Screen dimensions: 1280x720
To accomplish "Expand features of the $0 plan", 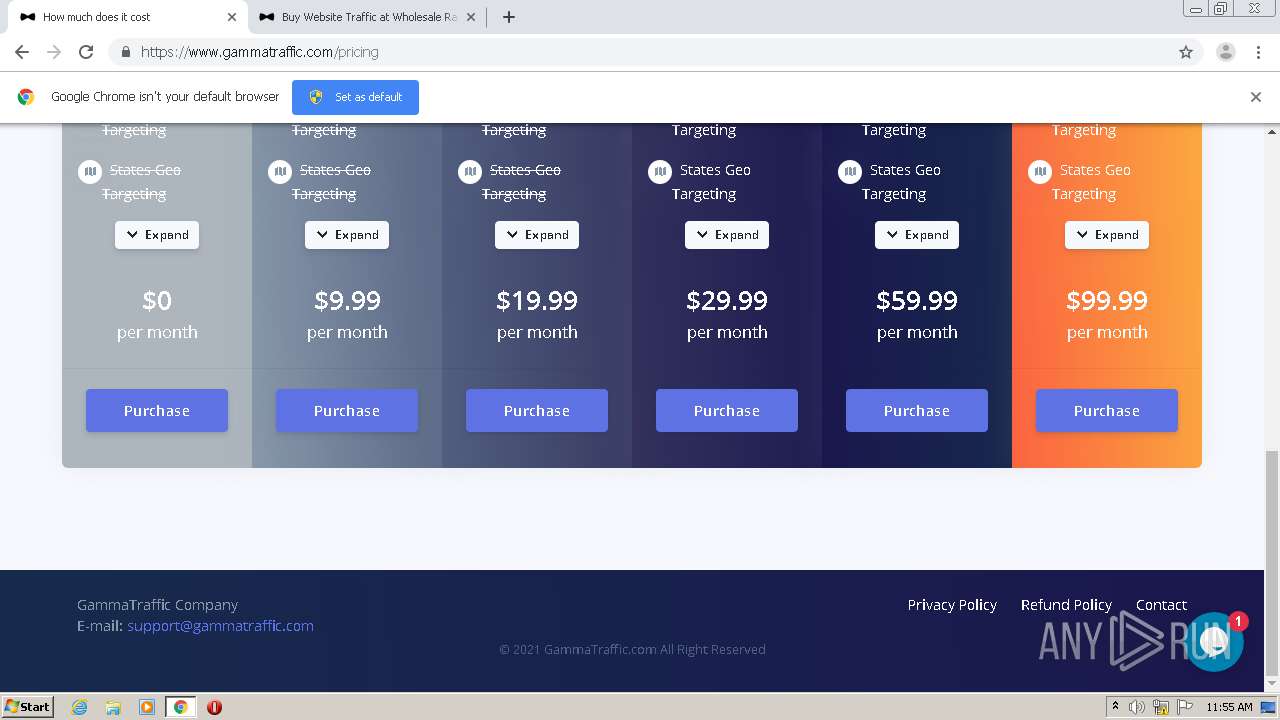I will (157, 235).
